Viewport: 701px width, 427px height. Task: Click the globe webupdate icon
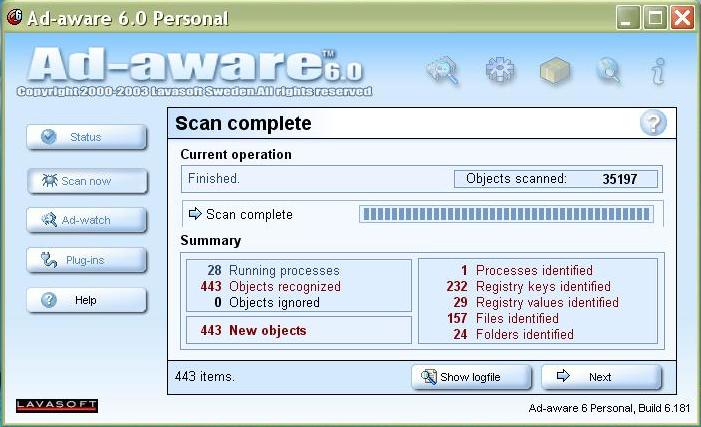[607, 71]
